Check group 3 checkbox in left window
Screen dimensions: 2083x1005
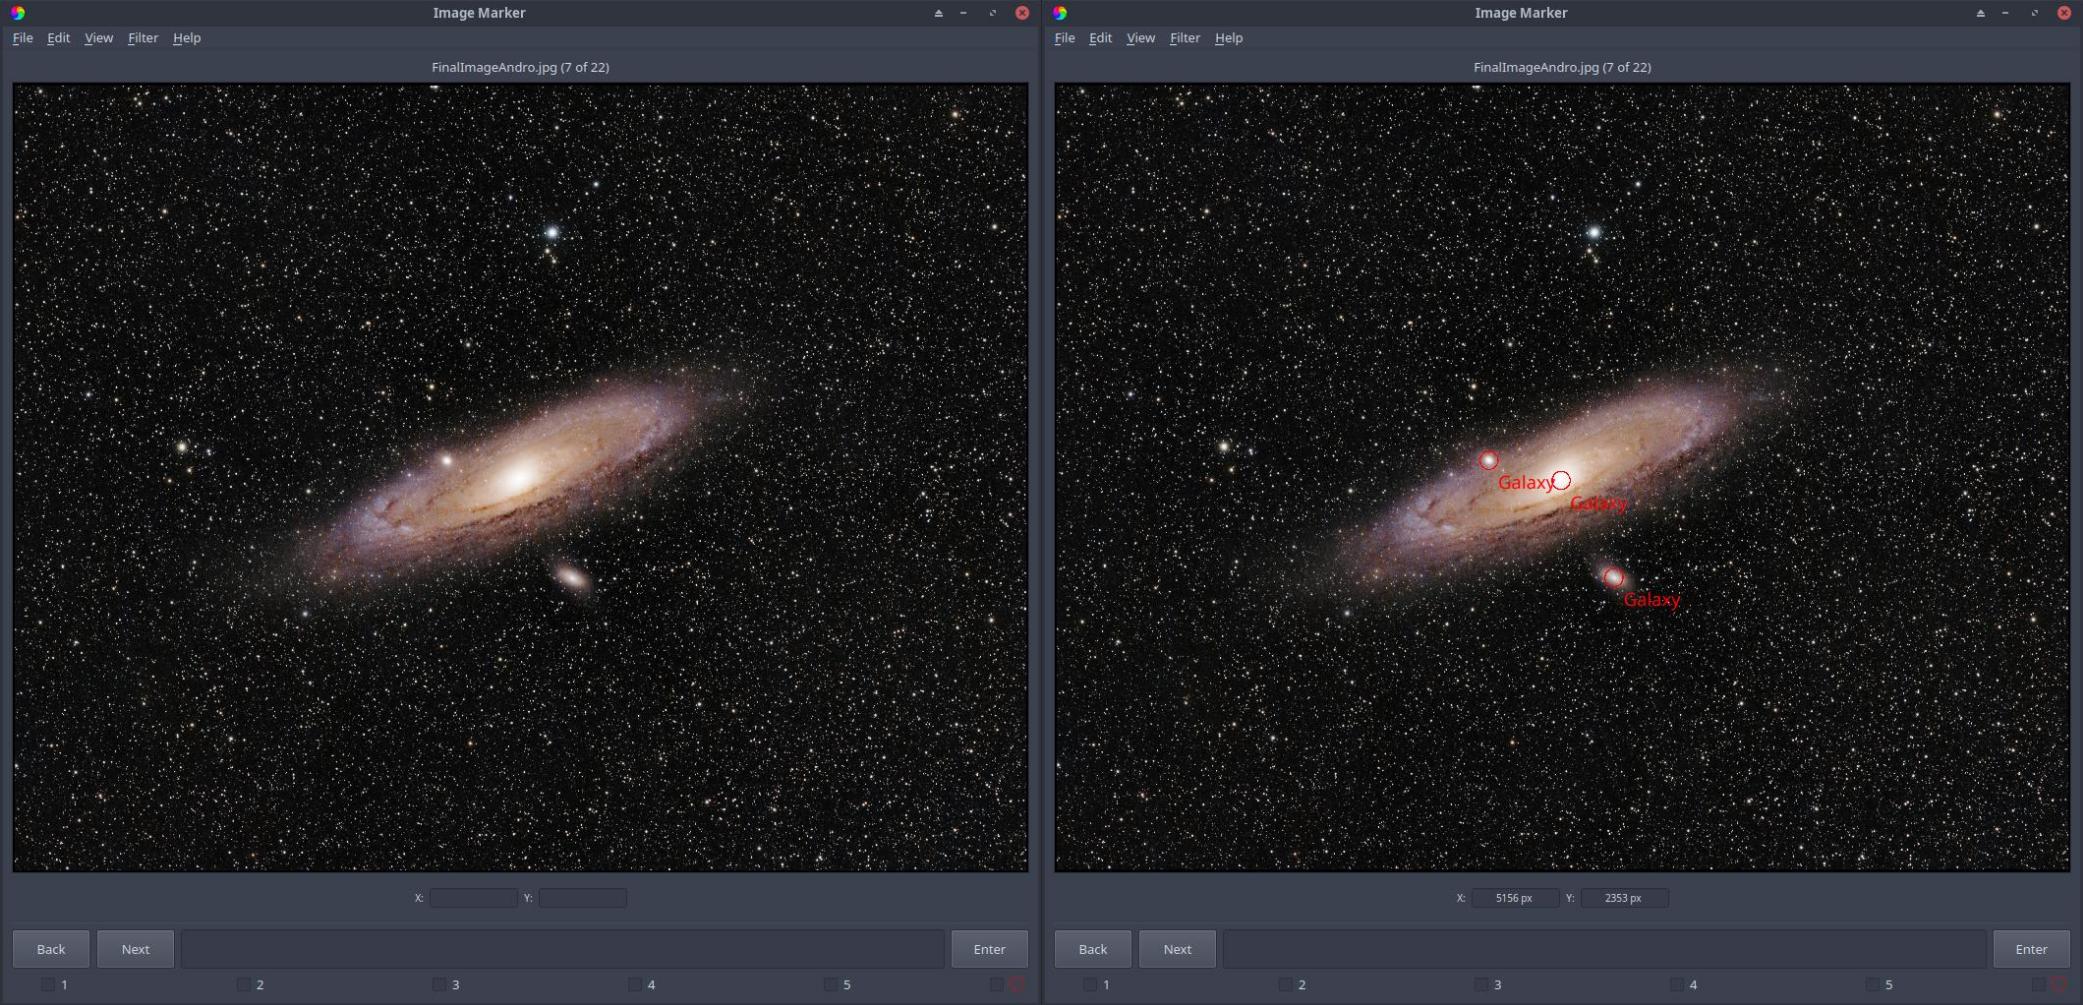(439, 985)
